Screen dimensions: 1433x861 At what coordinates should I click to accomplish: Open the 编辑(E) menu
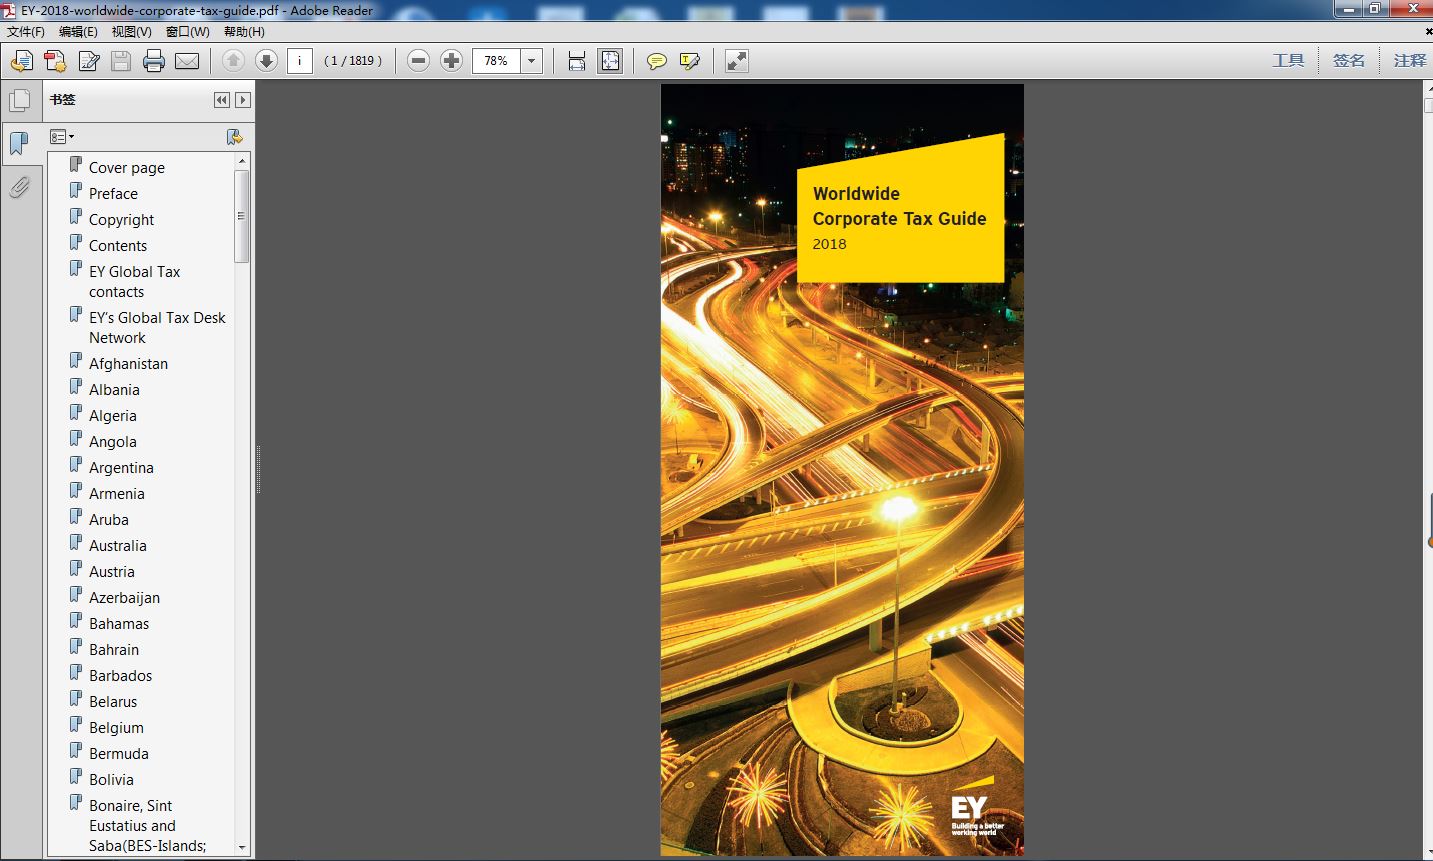coord(78,32)
